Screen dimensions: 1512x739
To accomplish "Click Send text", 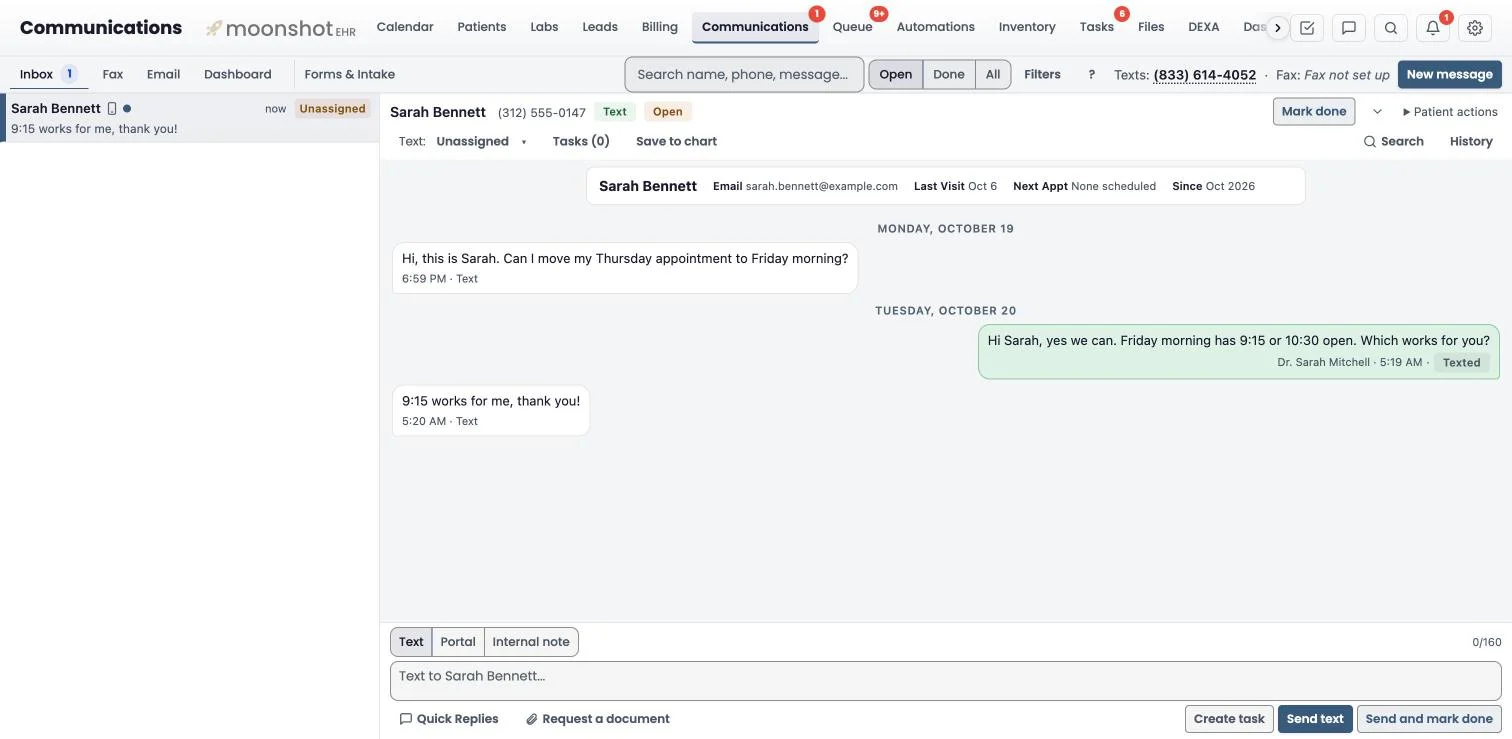I will click(x=1315, y=719).
